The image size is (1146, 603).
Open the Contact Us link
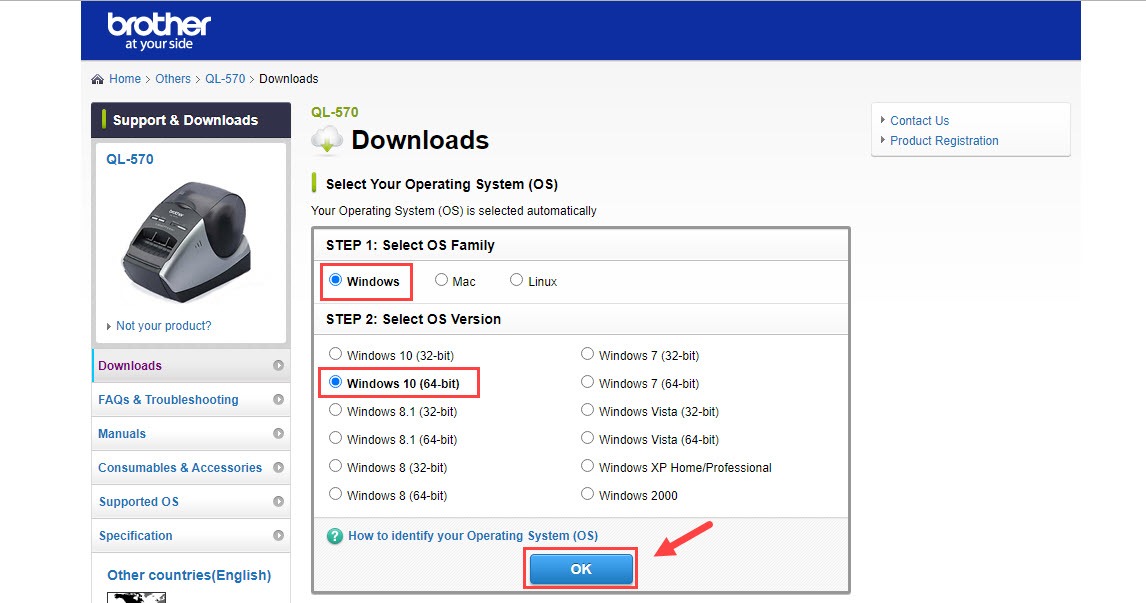[919, 121]
